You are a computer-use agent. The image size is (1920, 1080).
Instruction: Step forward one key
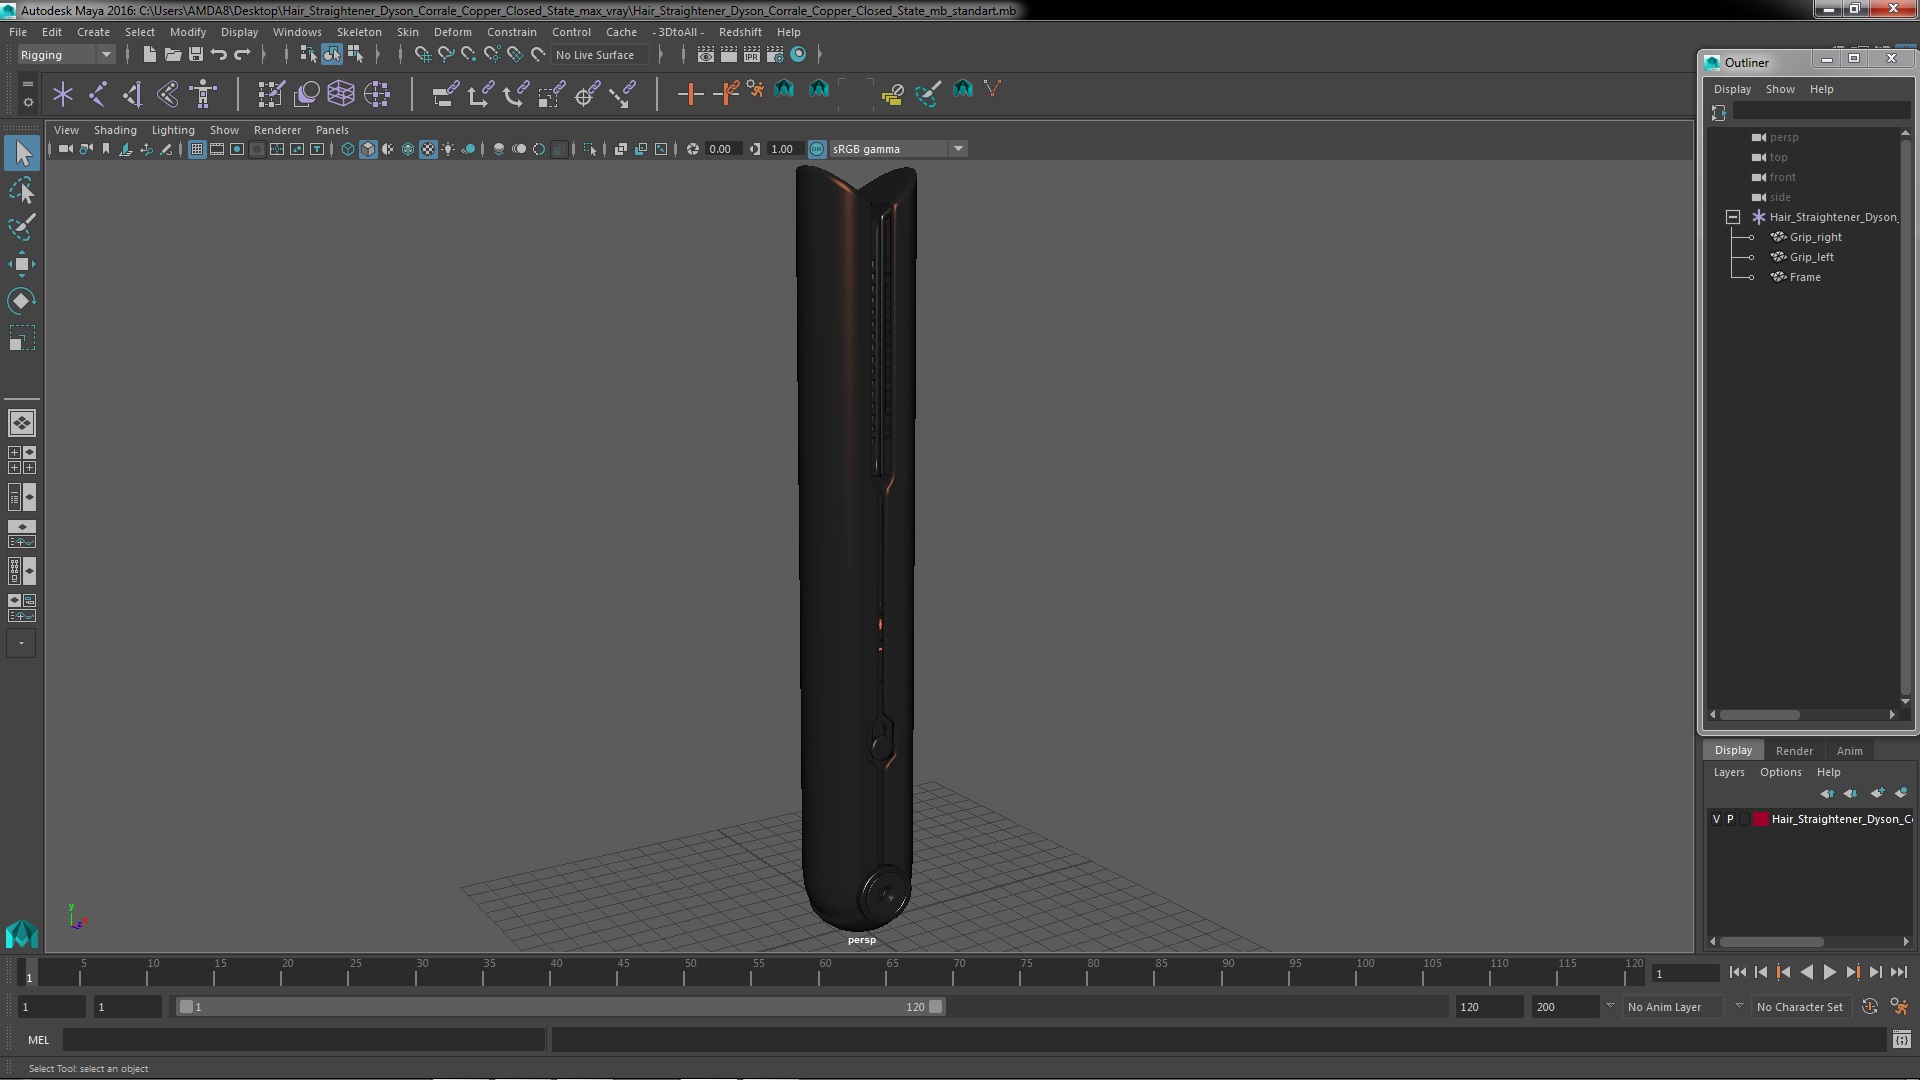click(x=1852, y=972)
